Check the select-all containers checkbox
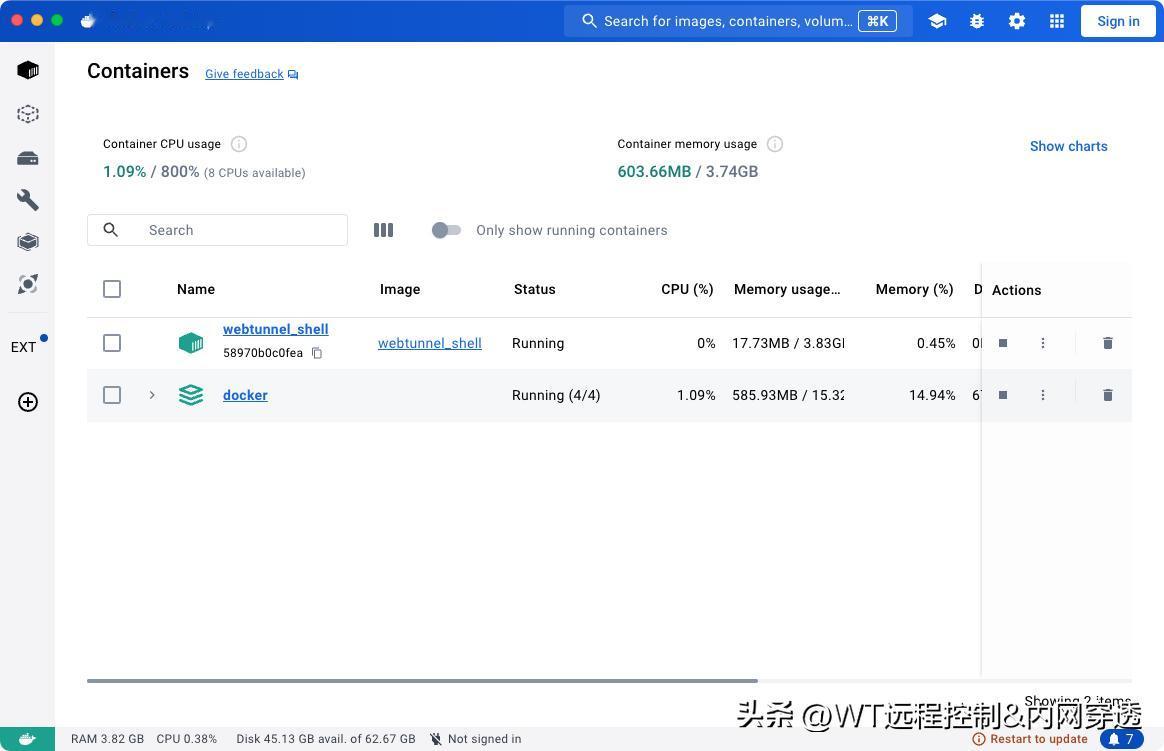Viewport: 1164px width, 751px height. 112,289
